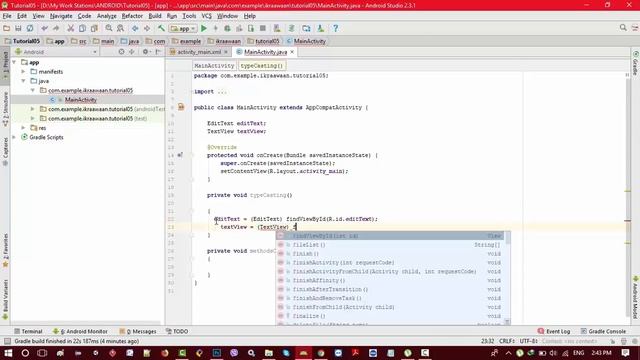This screenshot has height=360, width=640.
Task: Click the tutorial05 navigation bar breadcrumb
Action: pyautogui.click(x=264, y=41)
